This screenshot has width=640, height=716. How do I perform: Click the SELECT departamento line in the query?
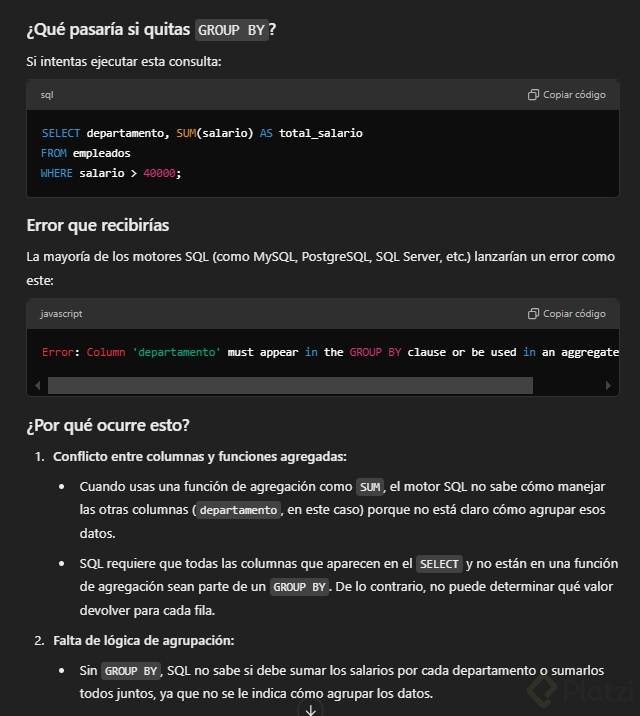(201, 133)
